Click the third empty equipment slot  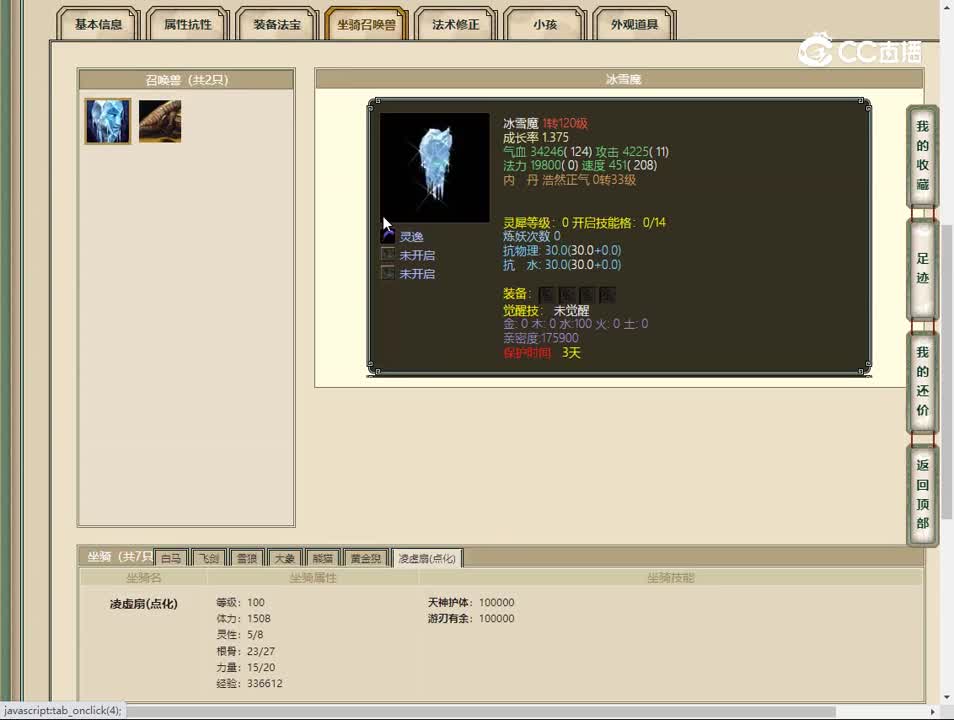click(587, 295)
